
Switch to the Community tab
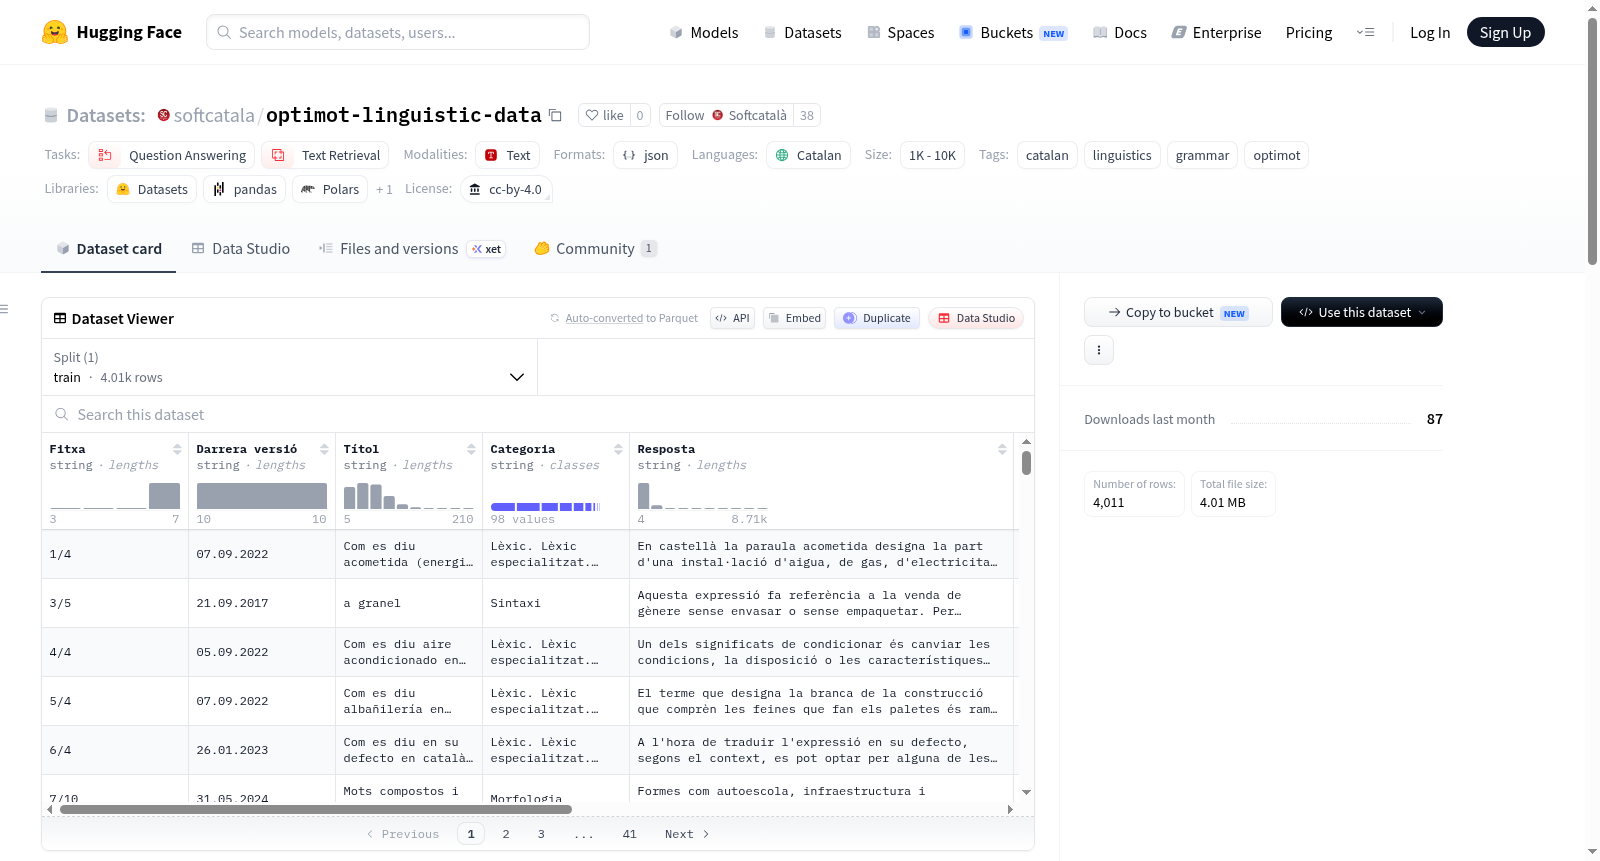pyautogui.click(x=595, y=248)
